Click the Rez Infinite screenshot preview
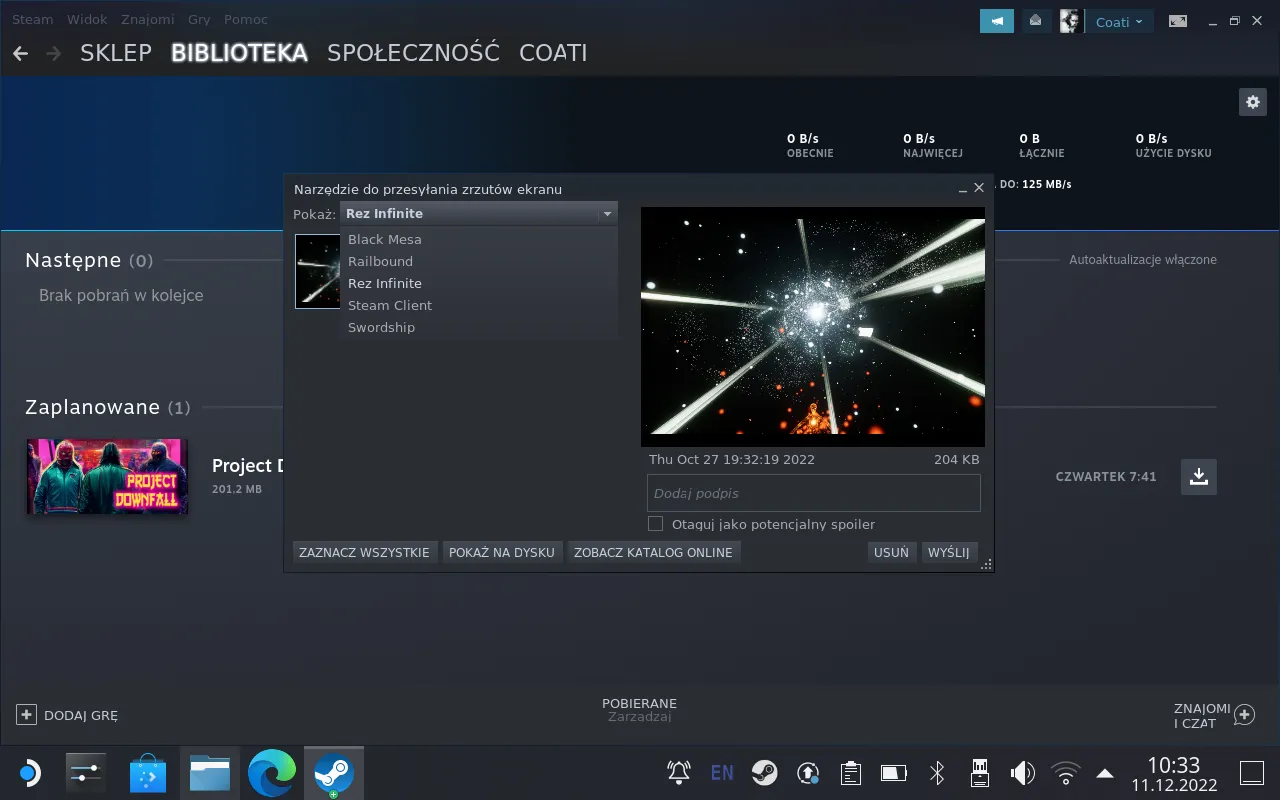The width and height of the screenshot is (1280, 800). point(812,326)
